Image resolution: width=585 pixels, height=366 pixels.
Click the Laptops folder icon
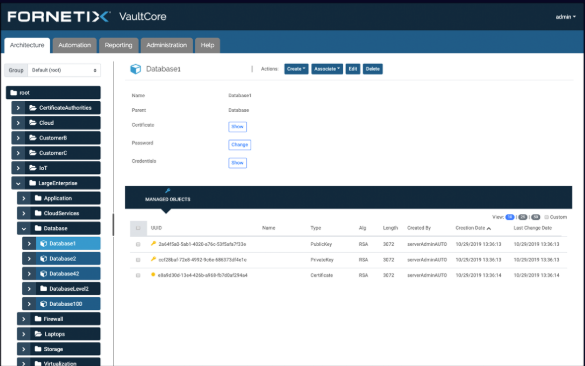pyautogui.click(x=38, y=334)
